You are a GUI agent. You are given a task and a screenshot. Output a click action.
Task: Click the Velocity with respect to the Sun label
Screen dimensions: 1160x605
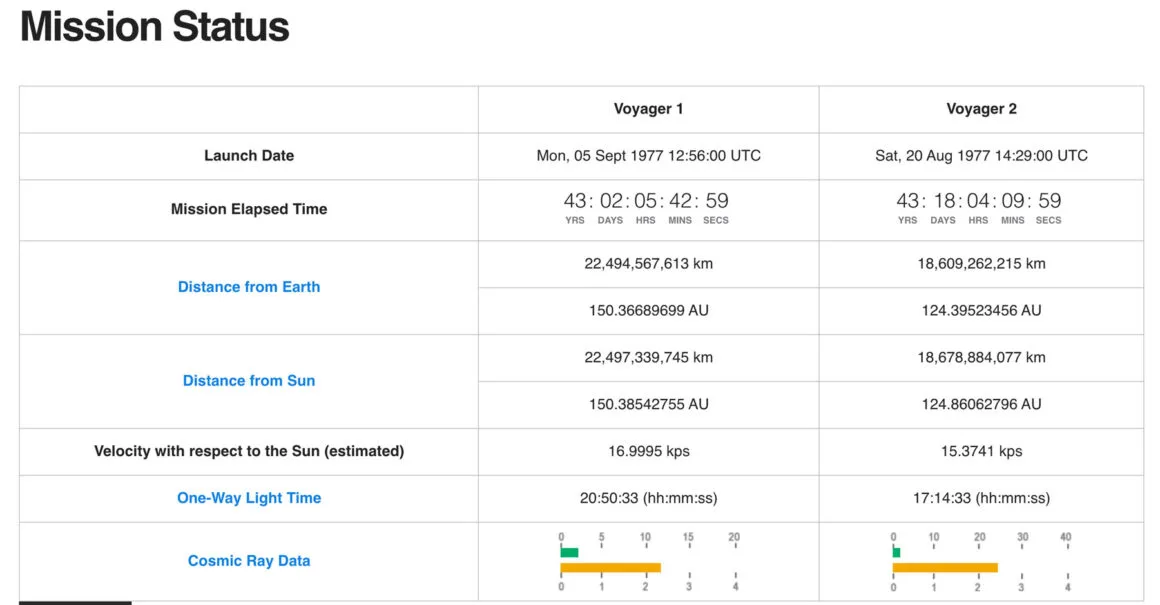pos(249,451)
